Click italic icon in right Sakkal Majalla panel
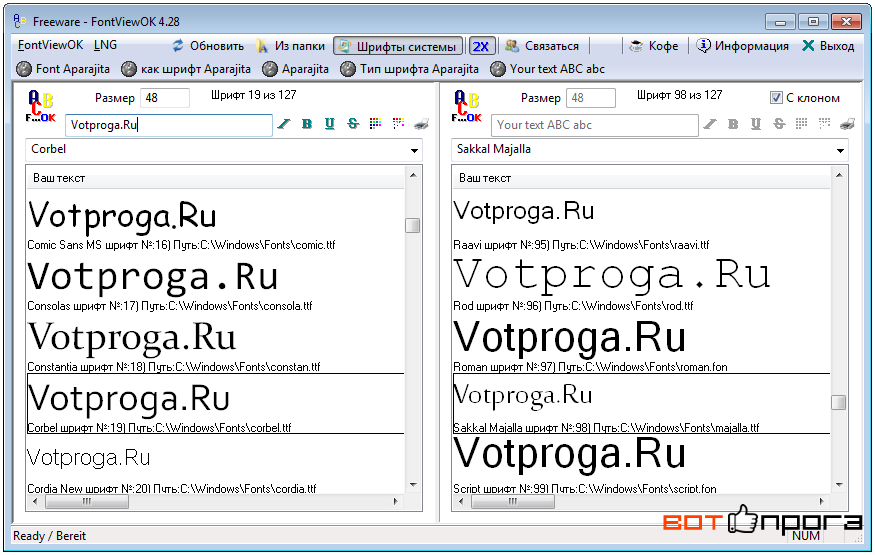875x555 pixels. (710, 124)
